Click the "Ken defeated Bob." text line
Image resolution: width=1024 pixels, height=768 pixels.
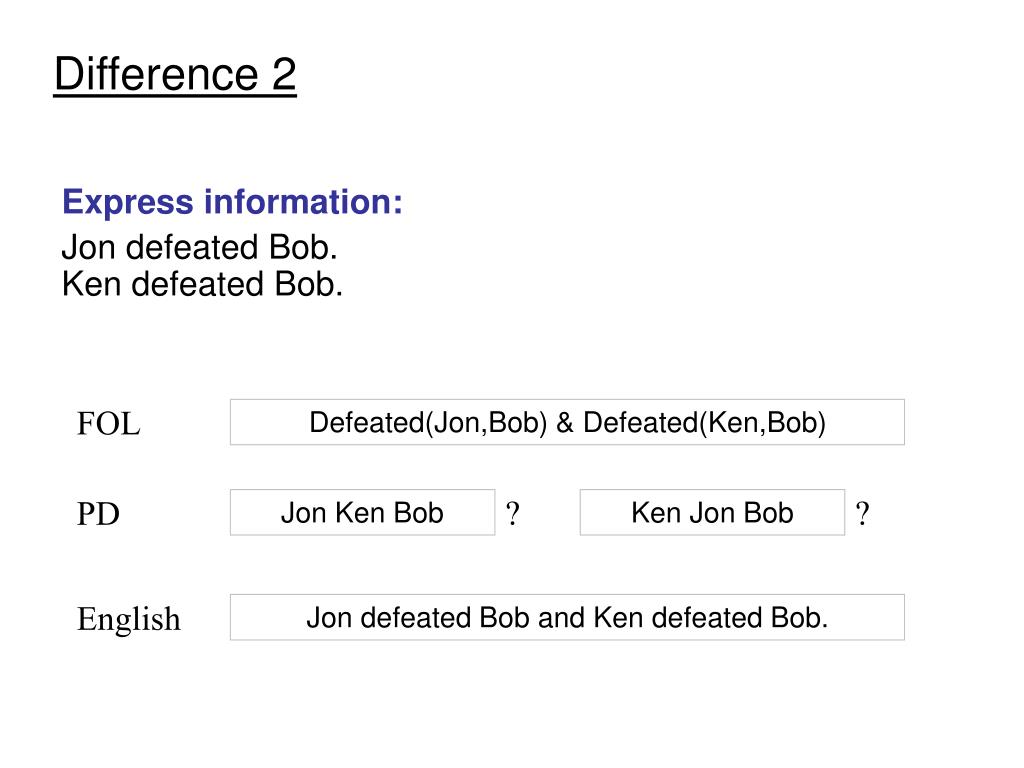coord(202,284)
